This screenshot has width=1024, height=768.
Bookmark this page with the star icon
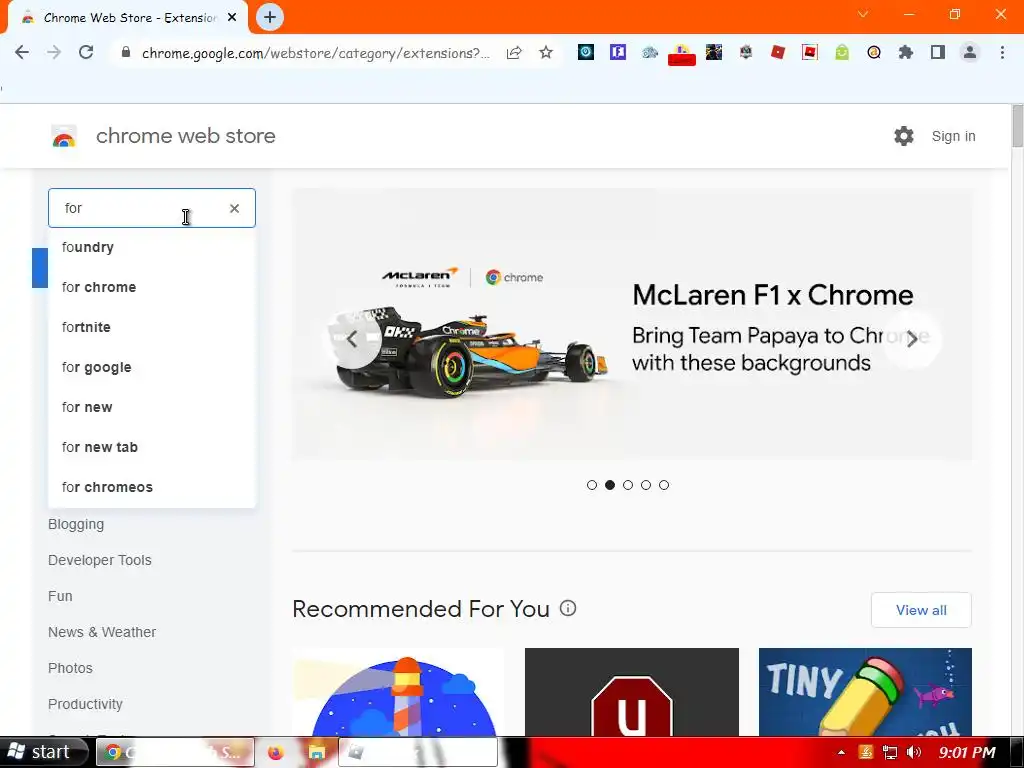[546, 52]
